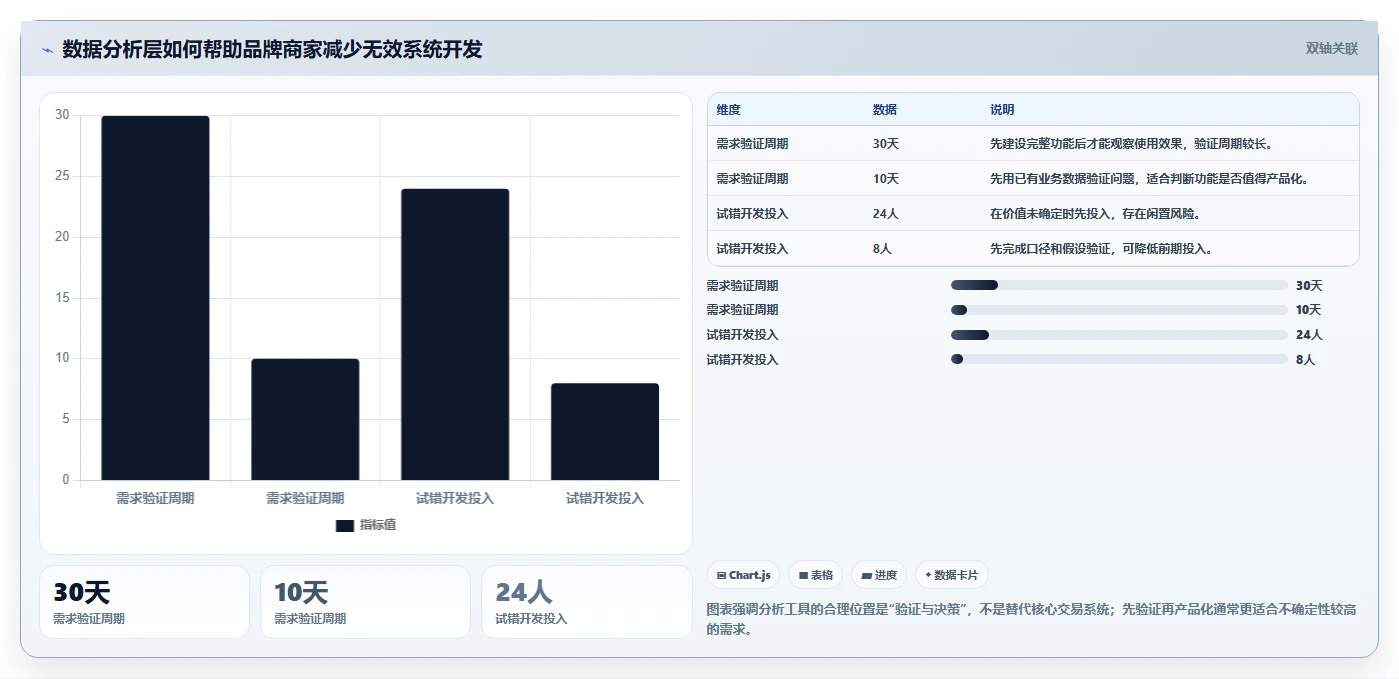Select the 表格 tag chip
This screenshot has width=1399, height=679.
816,575
